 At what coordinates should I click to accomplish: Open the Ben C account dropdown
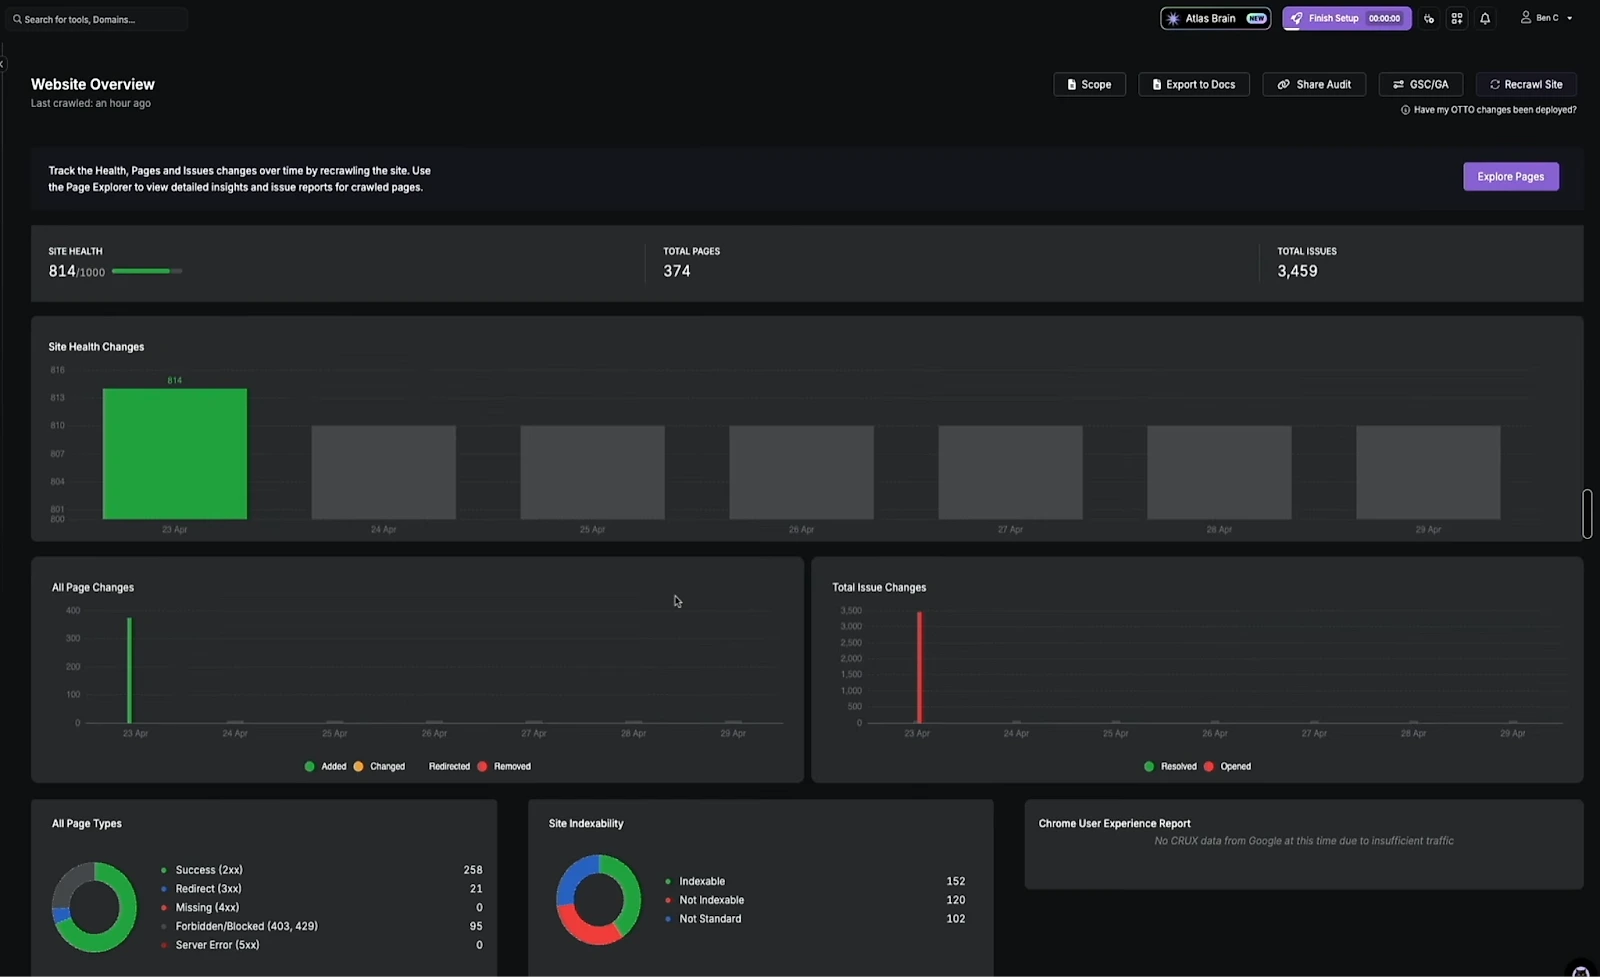(1546, 18)
